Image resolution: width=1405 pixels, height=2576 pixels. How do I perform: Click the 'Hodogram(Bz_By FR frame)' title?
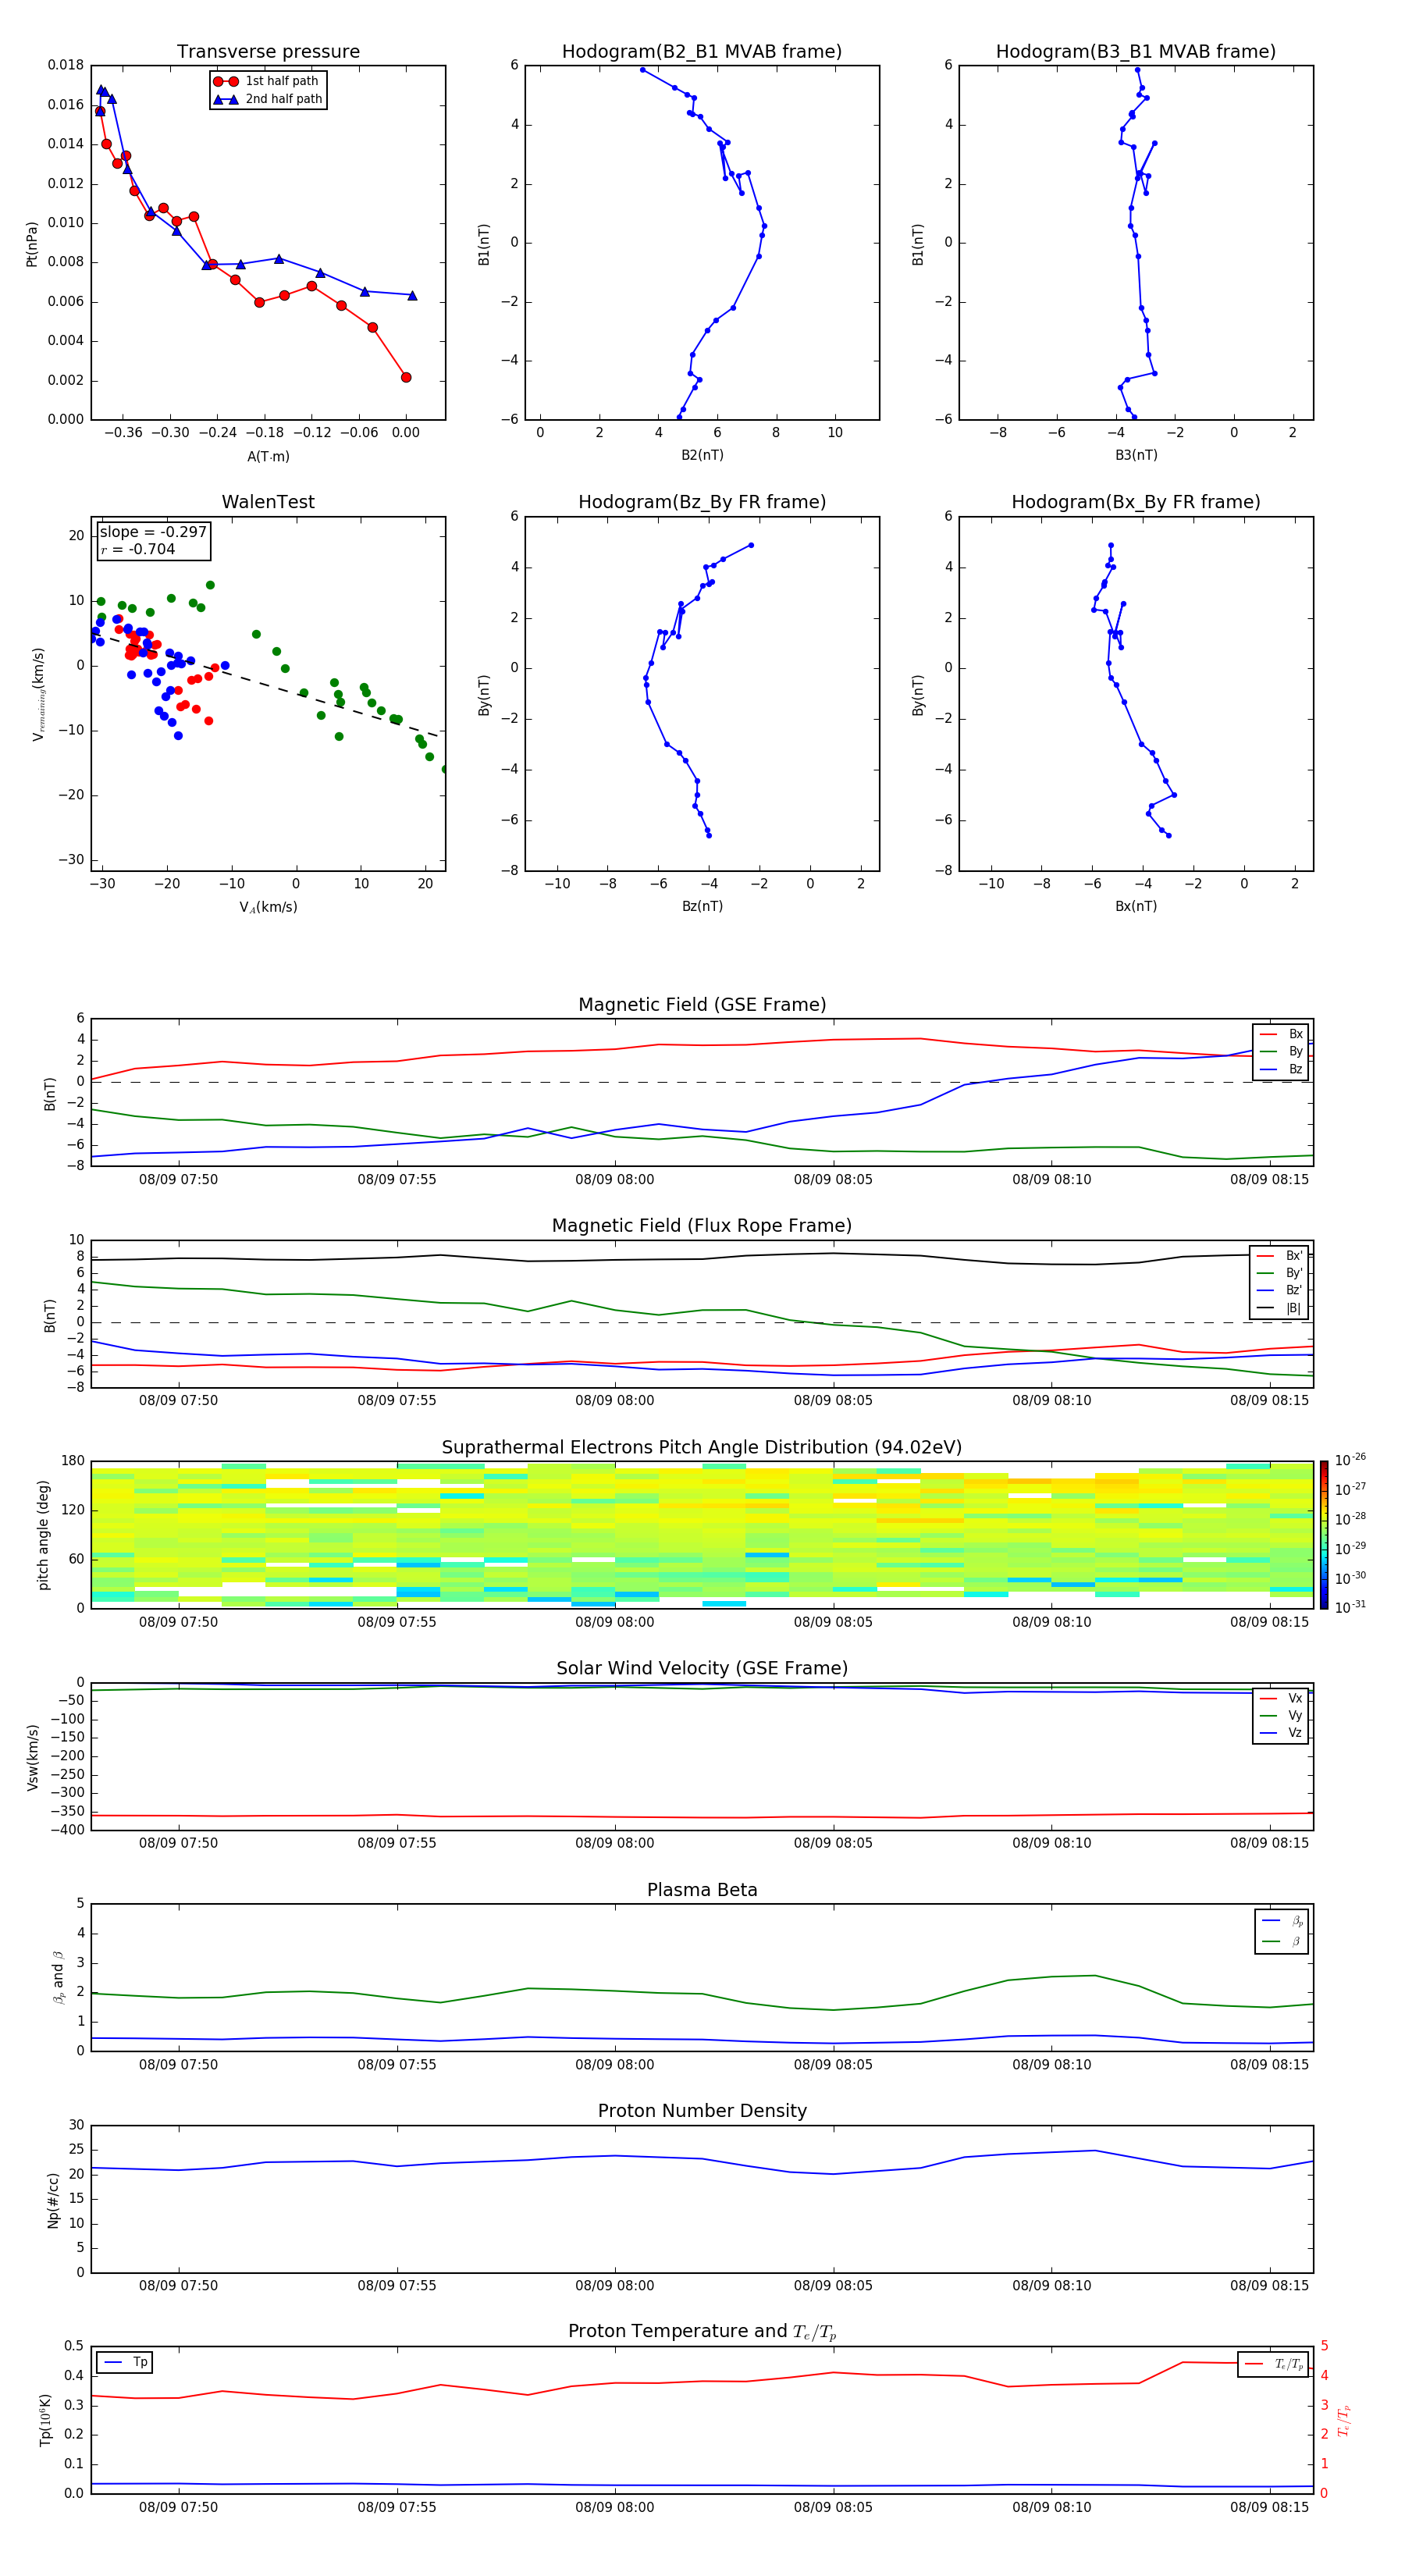[702, 502]
